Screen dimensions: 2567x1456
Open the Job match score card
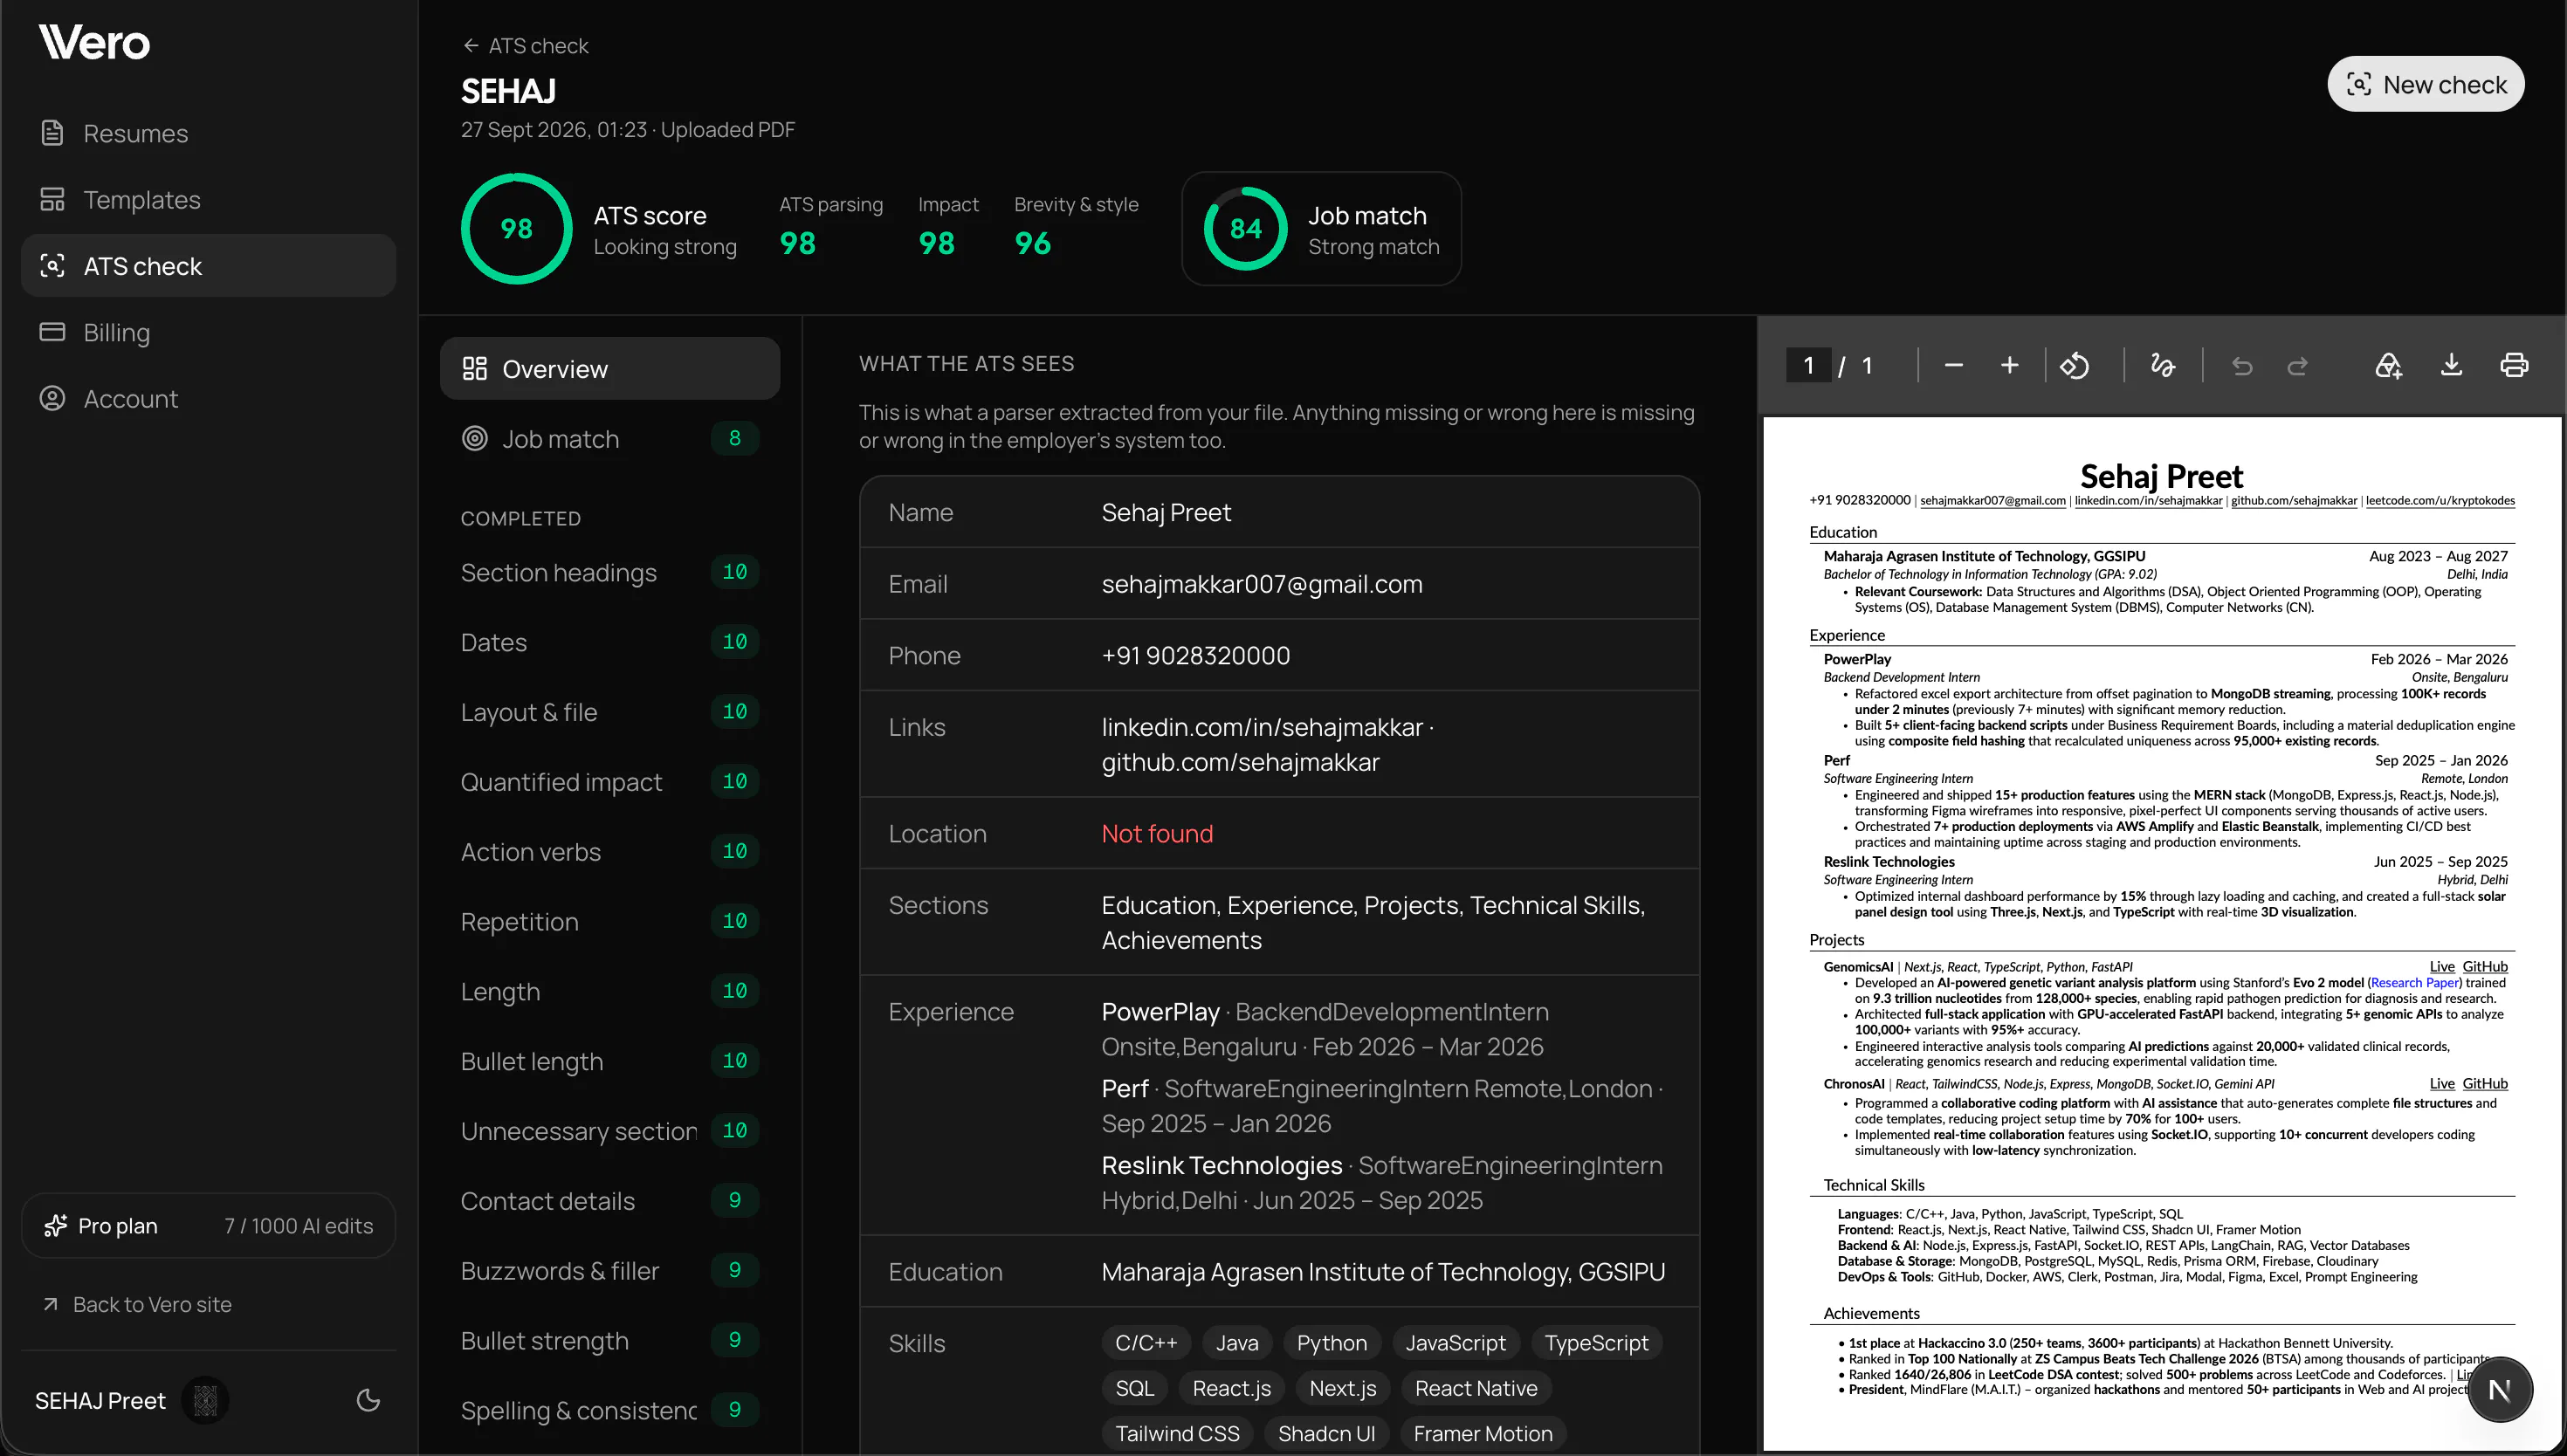tap(1321, 229)
